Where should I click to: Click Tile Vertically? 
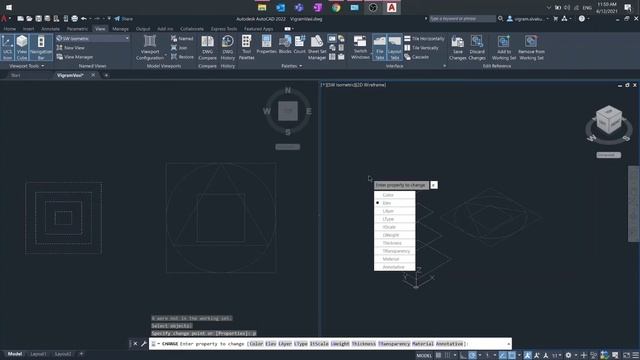421,48
